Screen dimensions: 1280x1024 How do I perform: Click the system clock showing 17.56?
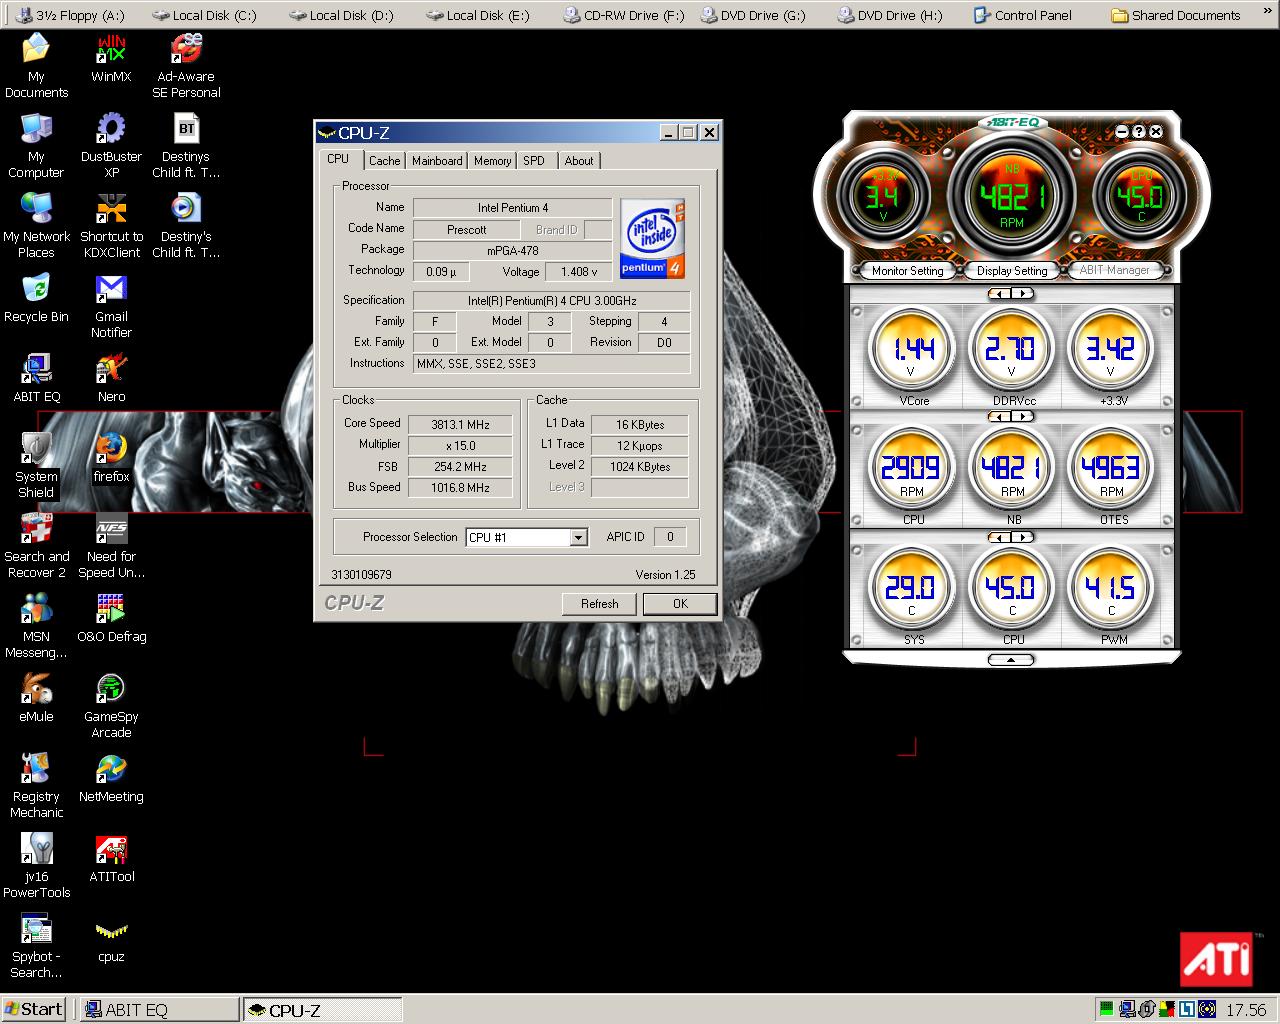pos(1246,1010)
